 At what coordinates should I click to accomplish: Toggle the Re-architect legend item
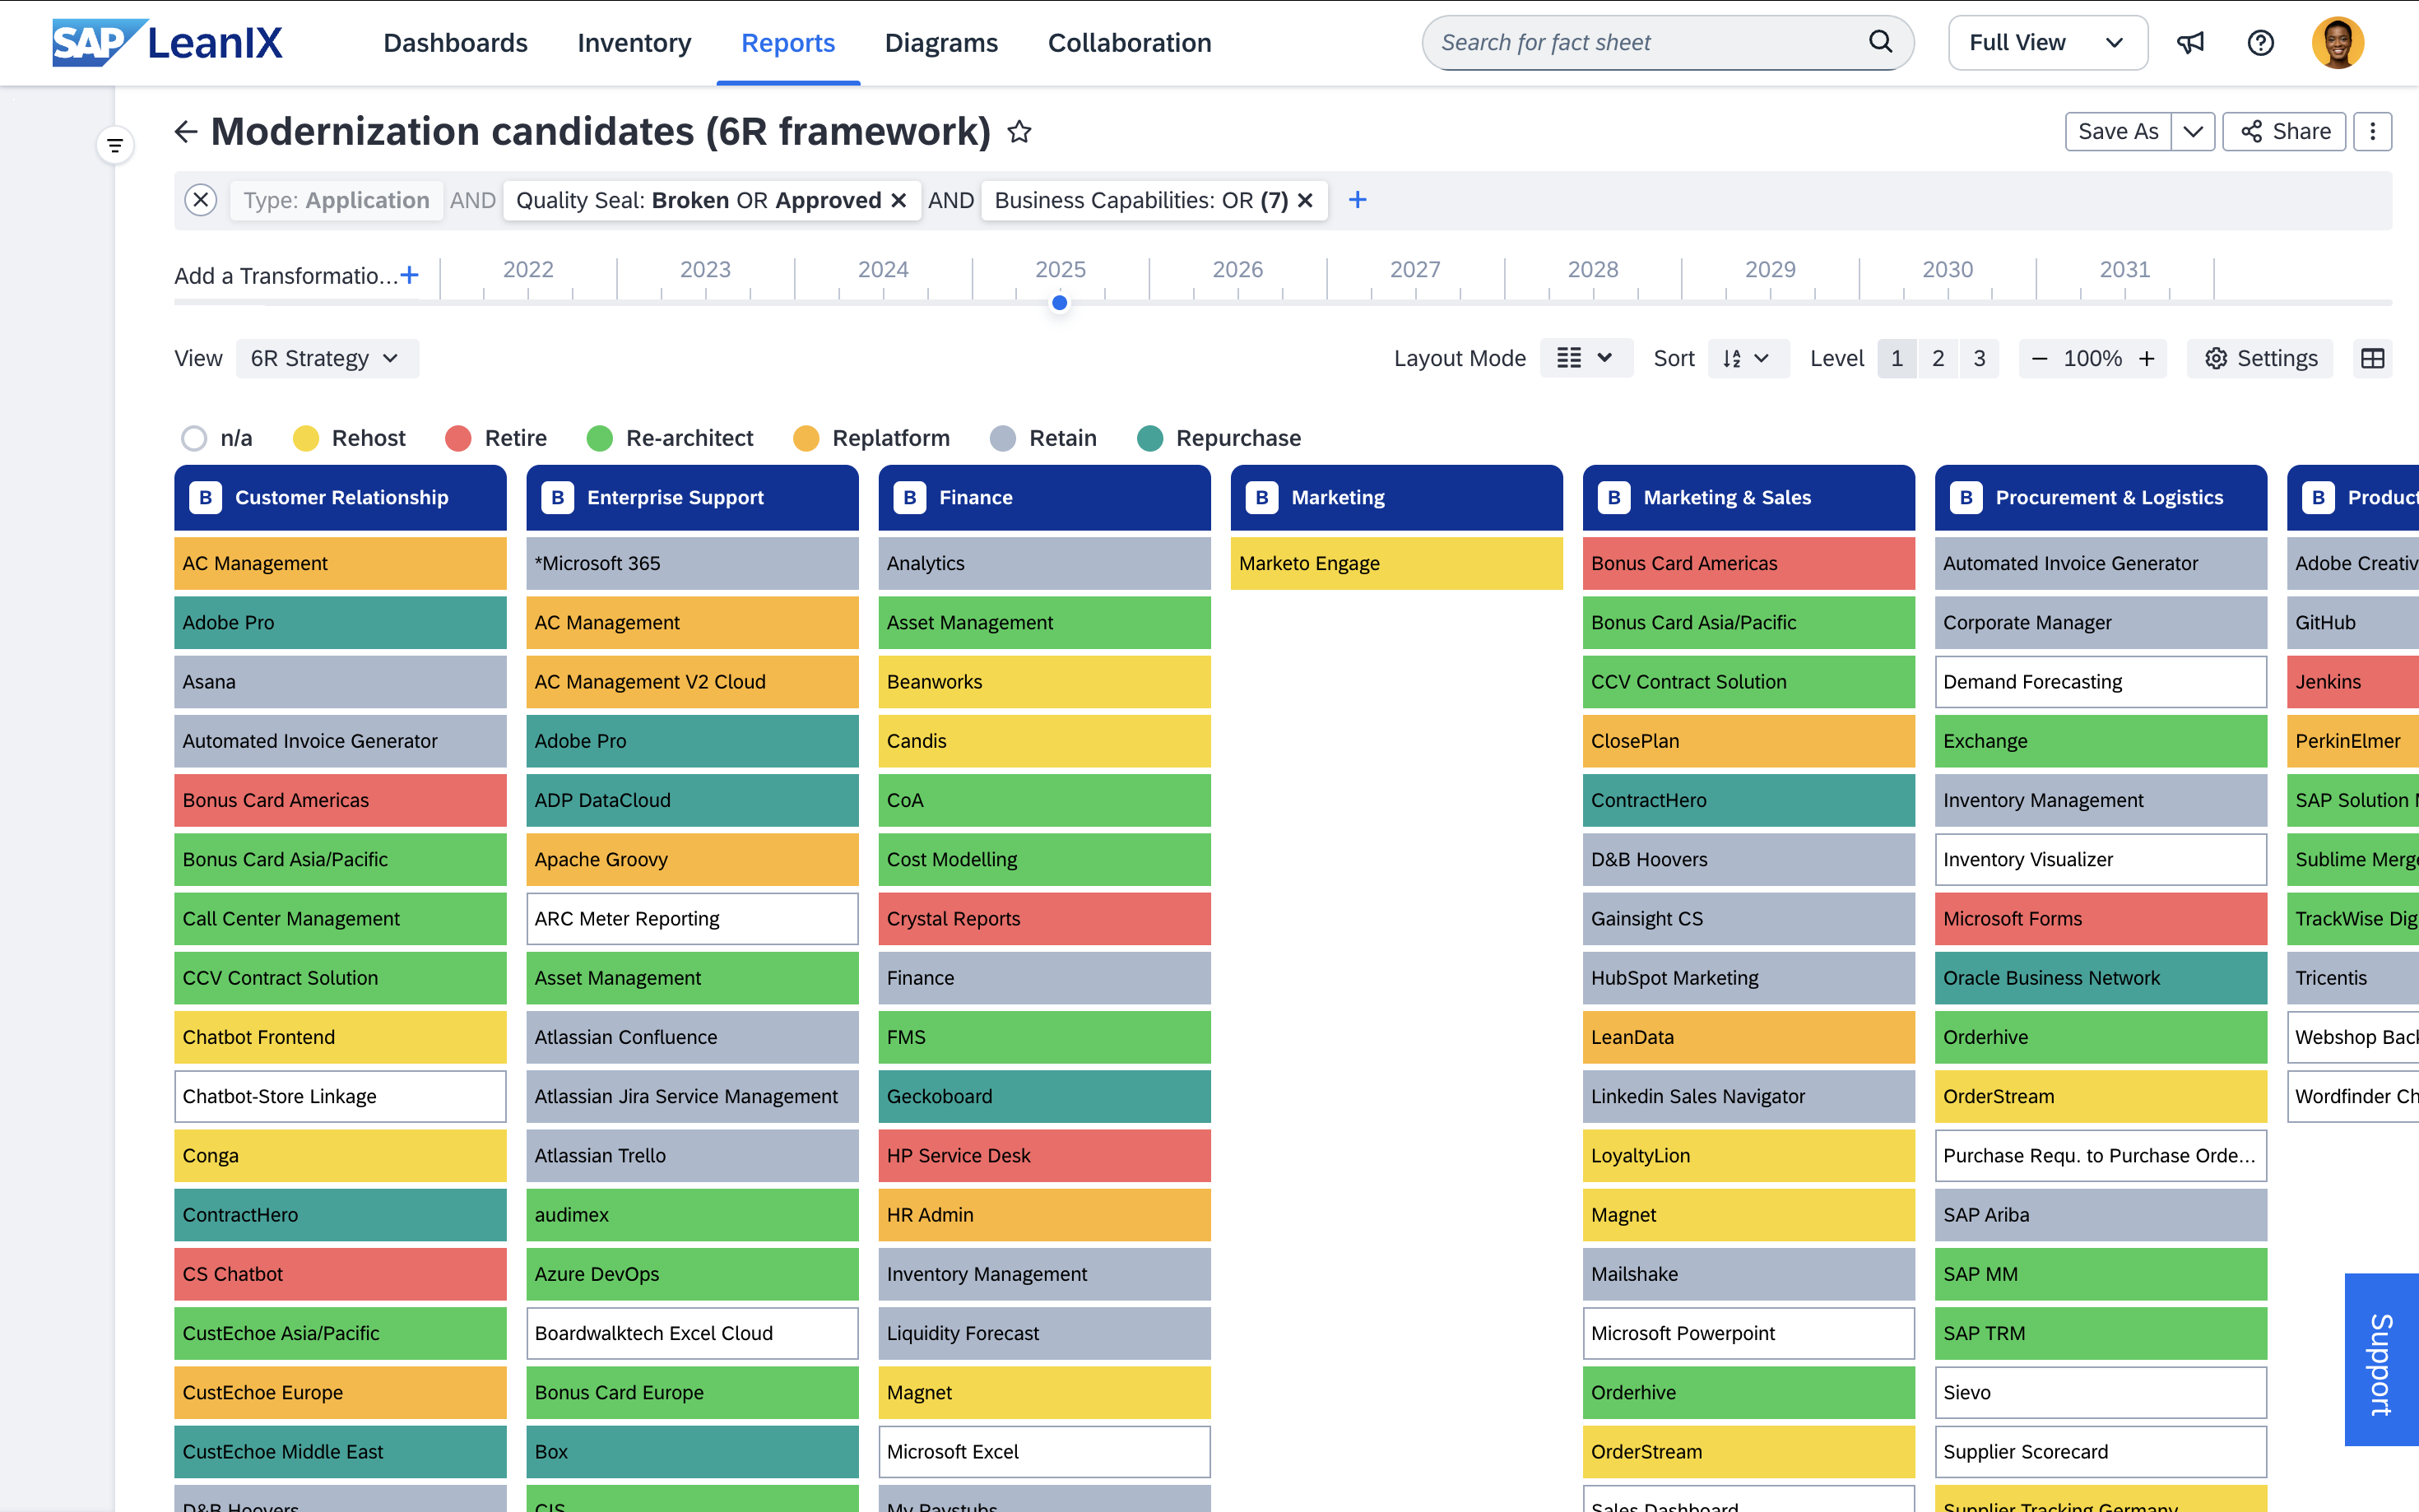(671, 438)
